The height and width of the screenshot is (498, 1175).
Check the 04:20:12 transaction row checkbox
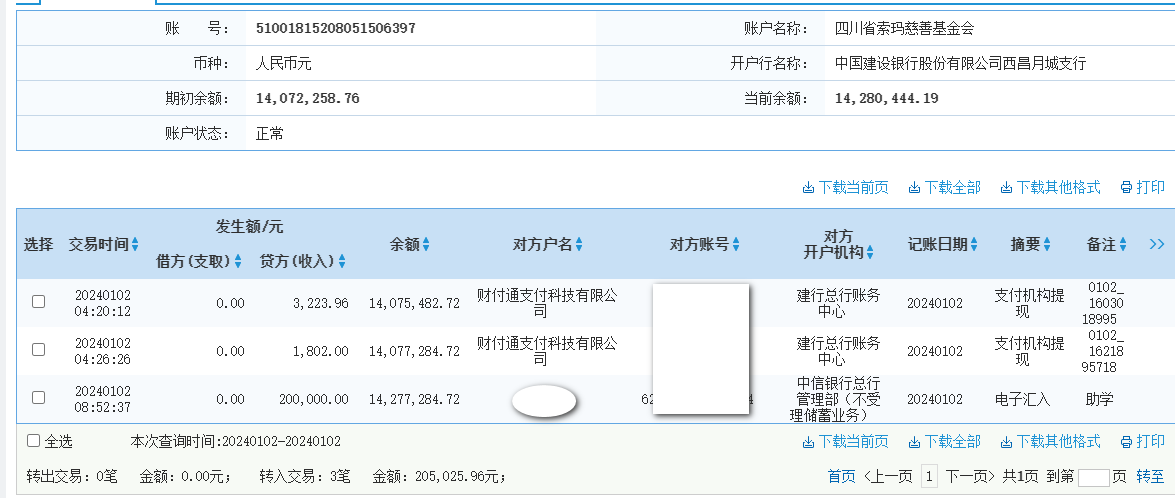[x=38, y=302]
